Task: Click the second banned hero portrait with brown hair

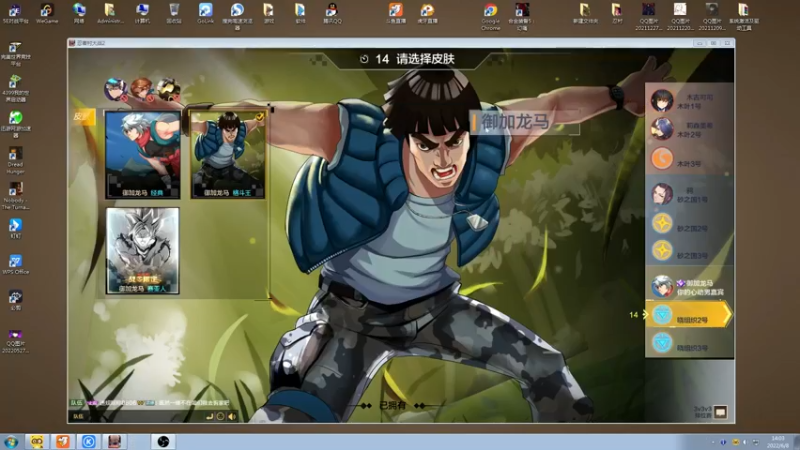Action: pyautogui.click(x=141, y=89)
